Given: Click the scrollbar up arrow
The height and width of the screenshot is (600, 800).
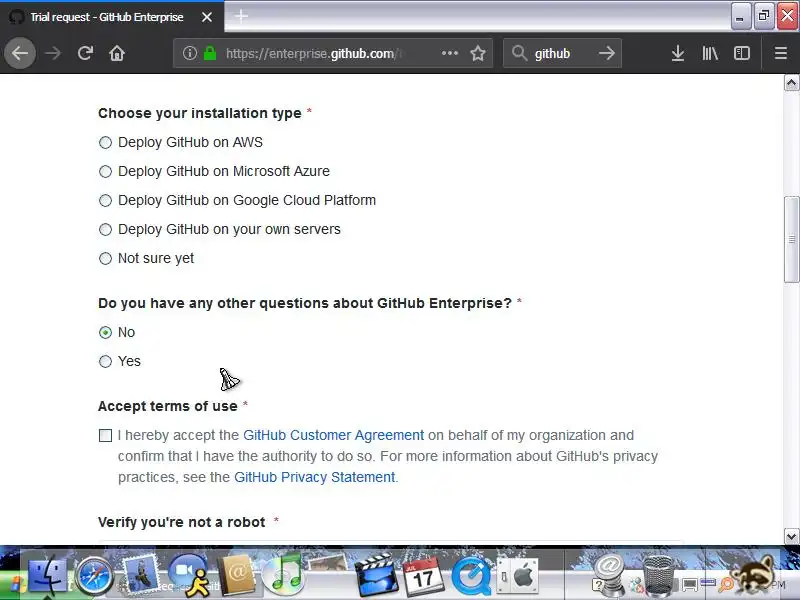Looking at the screenshot, I should [791, 83].
